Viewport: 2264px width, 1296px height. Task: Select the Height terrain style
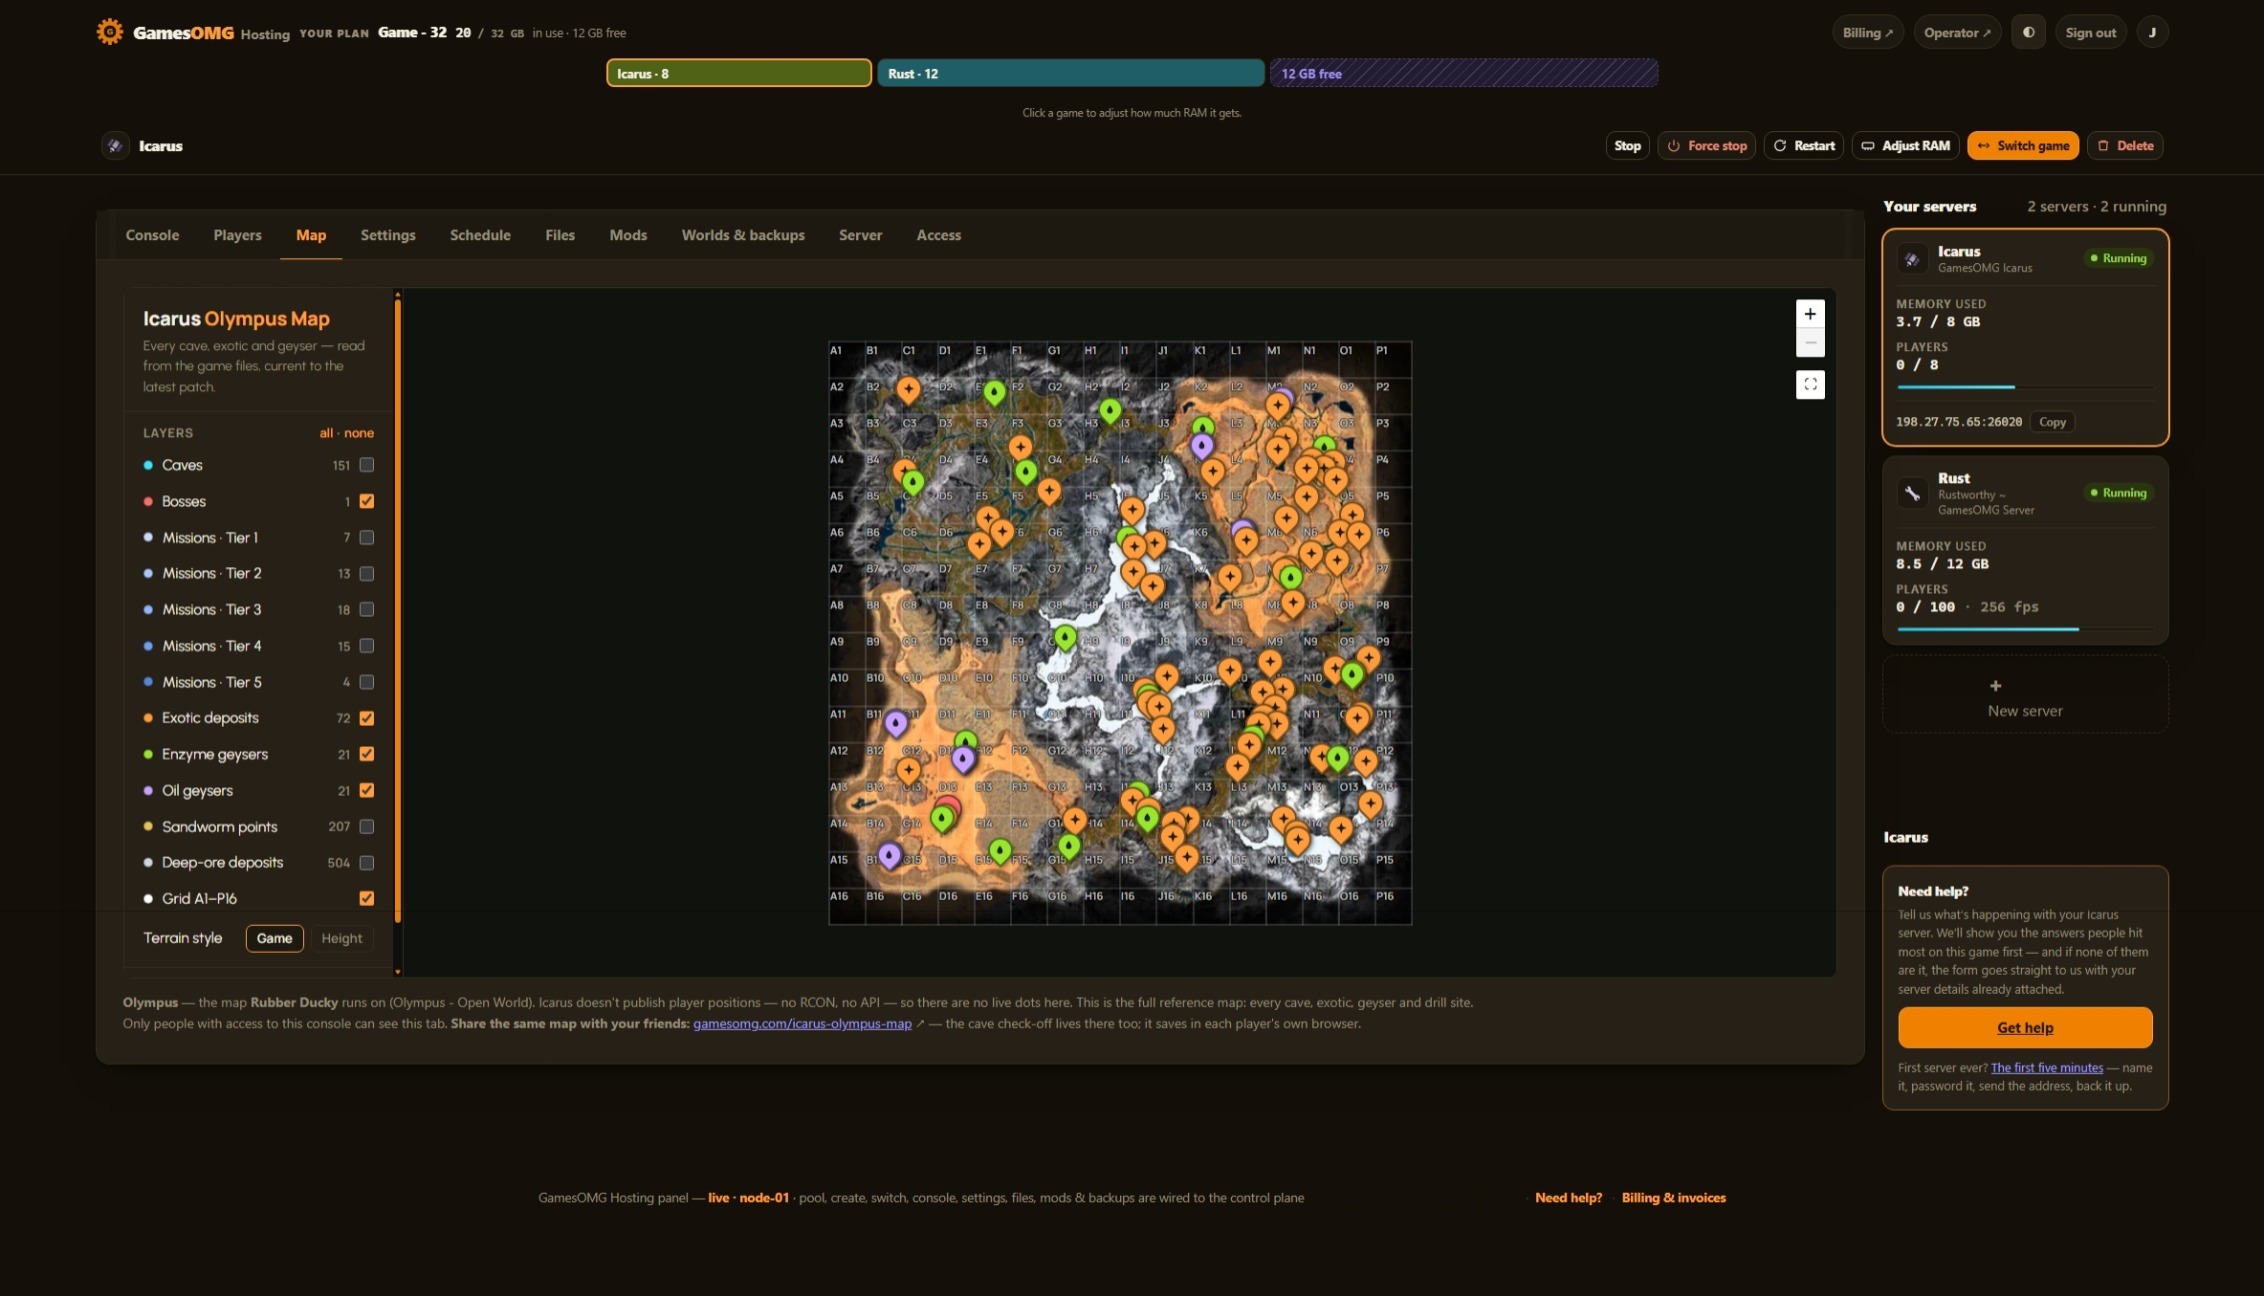[x=342, y=938]
